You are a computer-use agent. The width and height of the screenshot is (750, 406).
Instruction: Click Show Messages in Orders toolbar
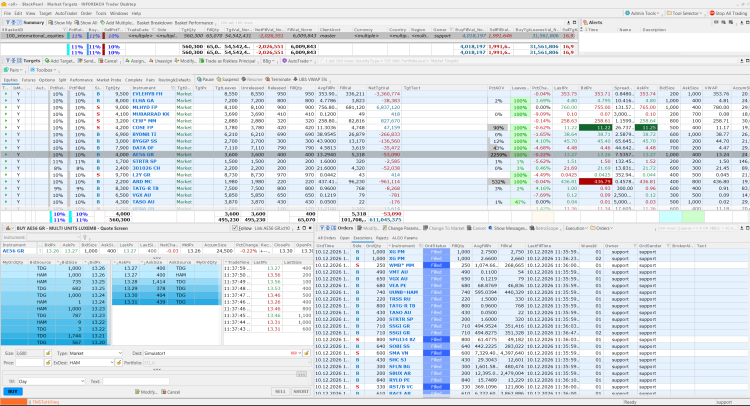[x=507, y=228]
